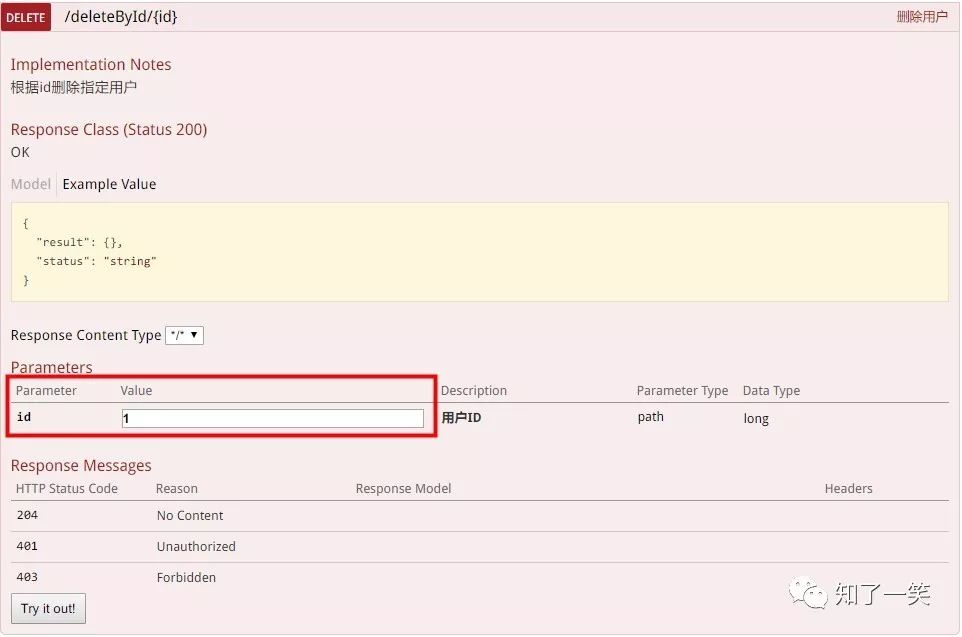Select the Example Value tab
962x637 pixels.
pyautogui.click(x=109, y=184)
